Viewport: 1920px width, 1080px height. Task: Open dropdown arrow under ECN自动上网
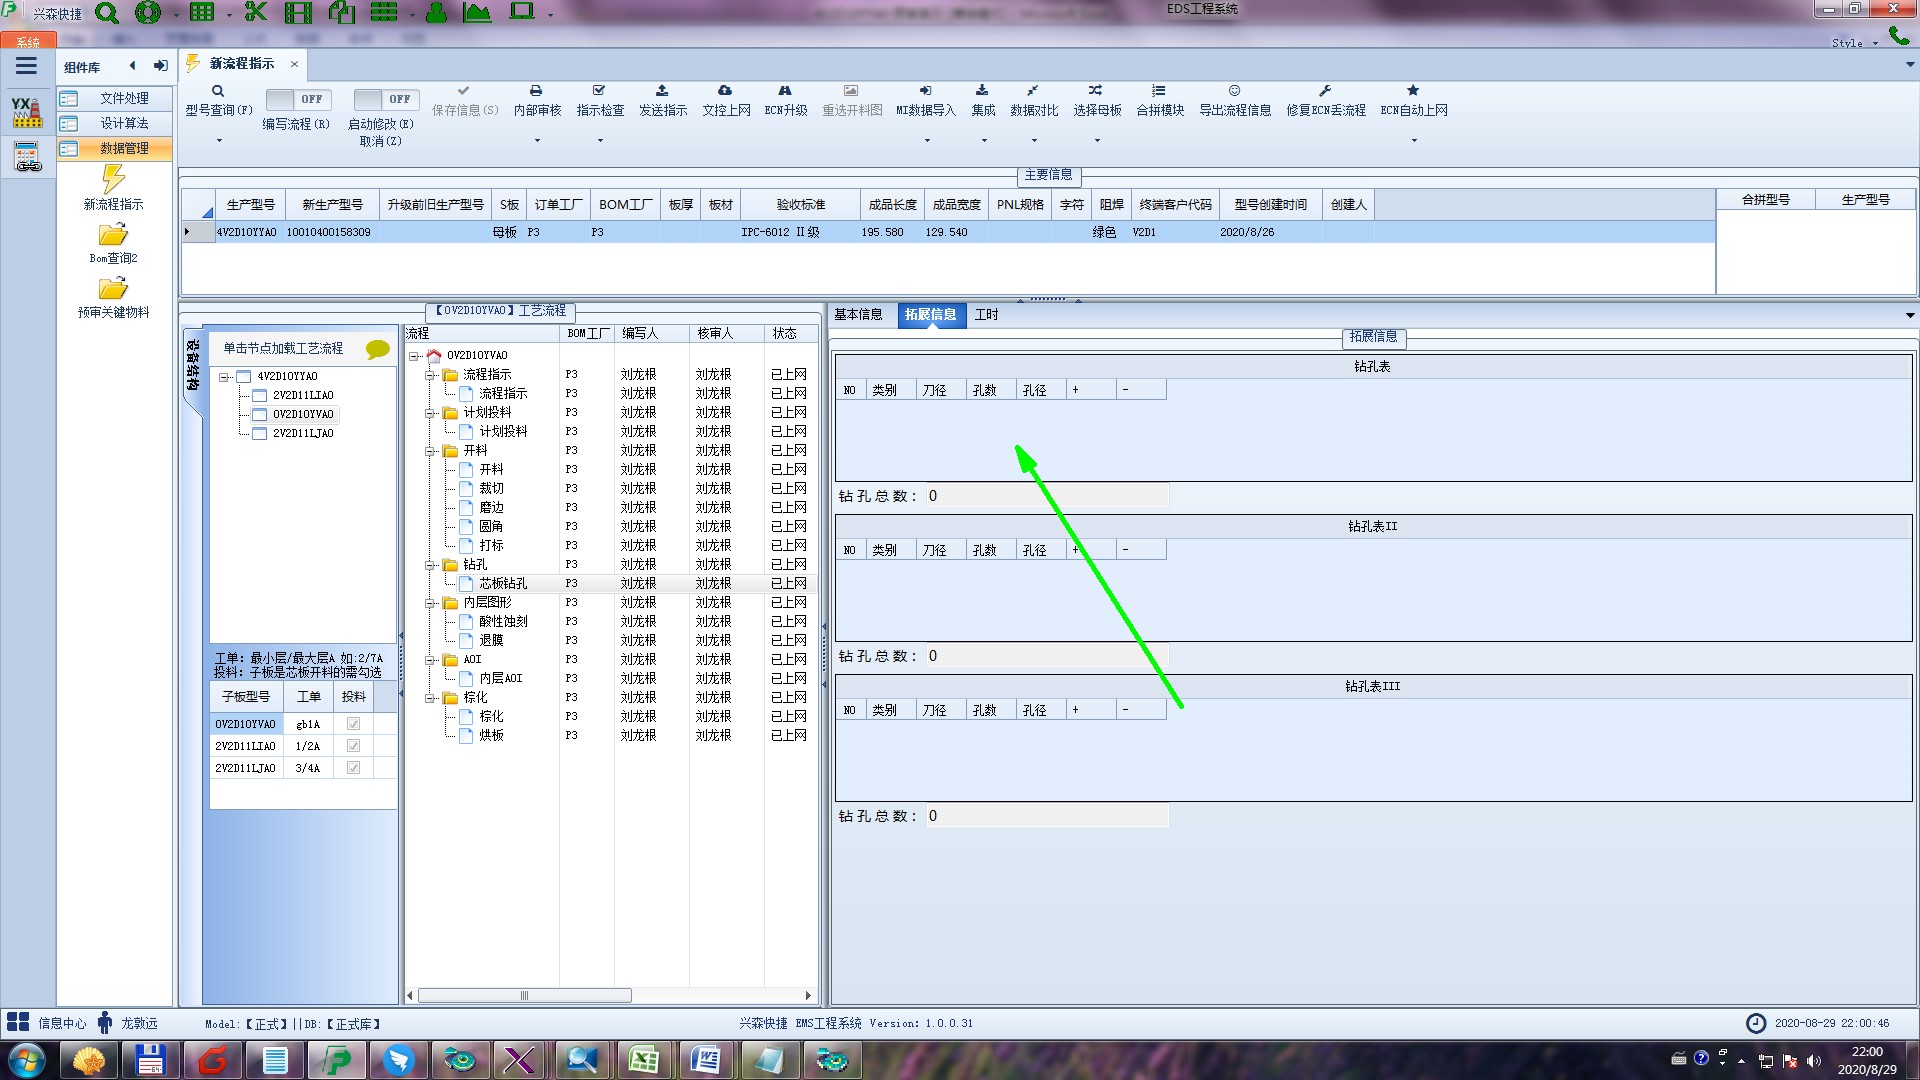click(1413, 141)
